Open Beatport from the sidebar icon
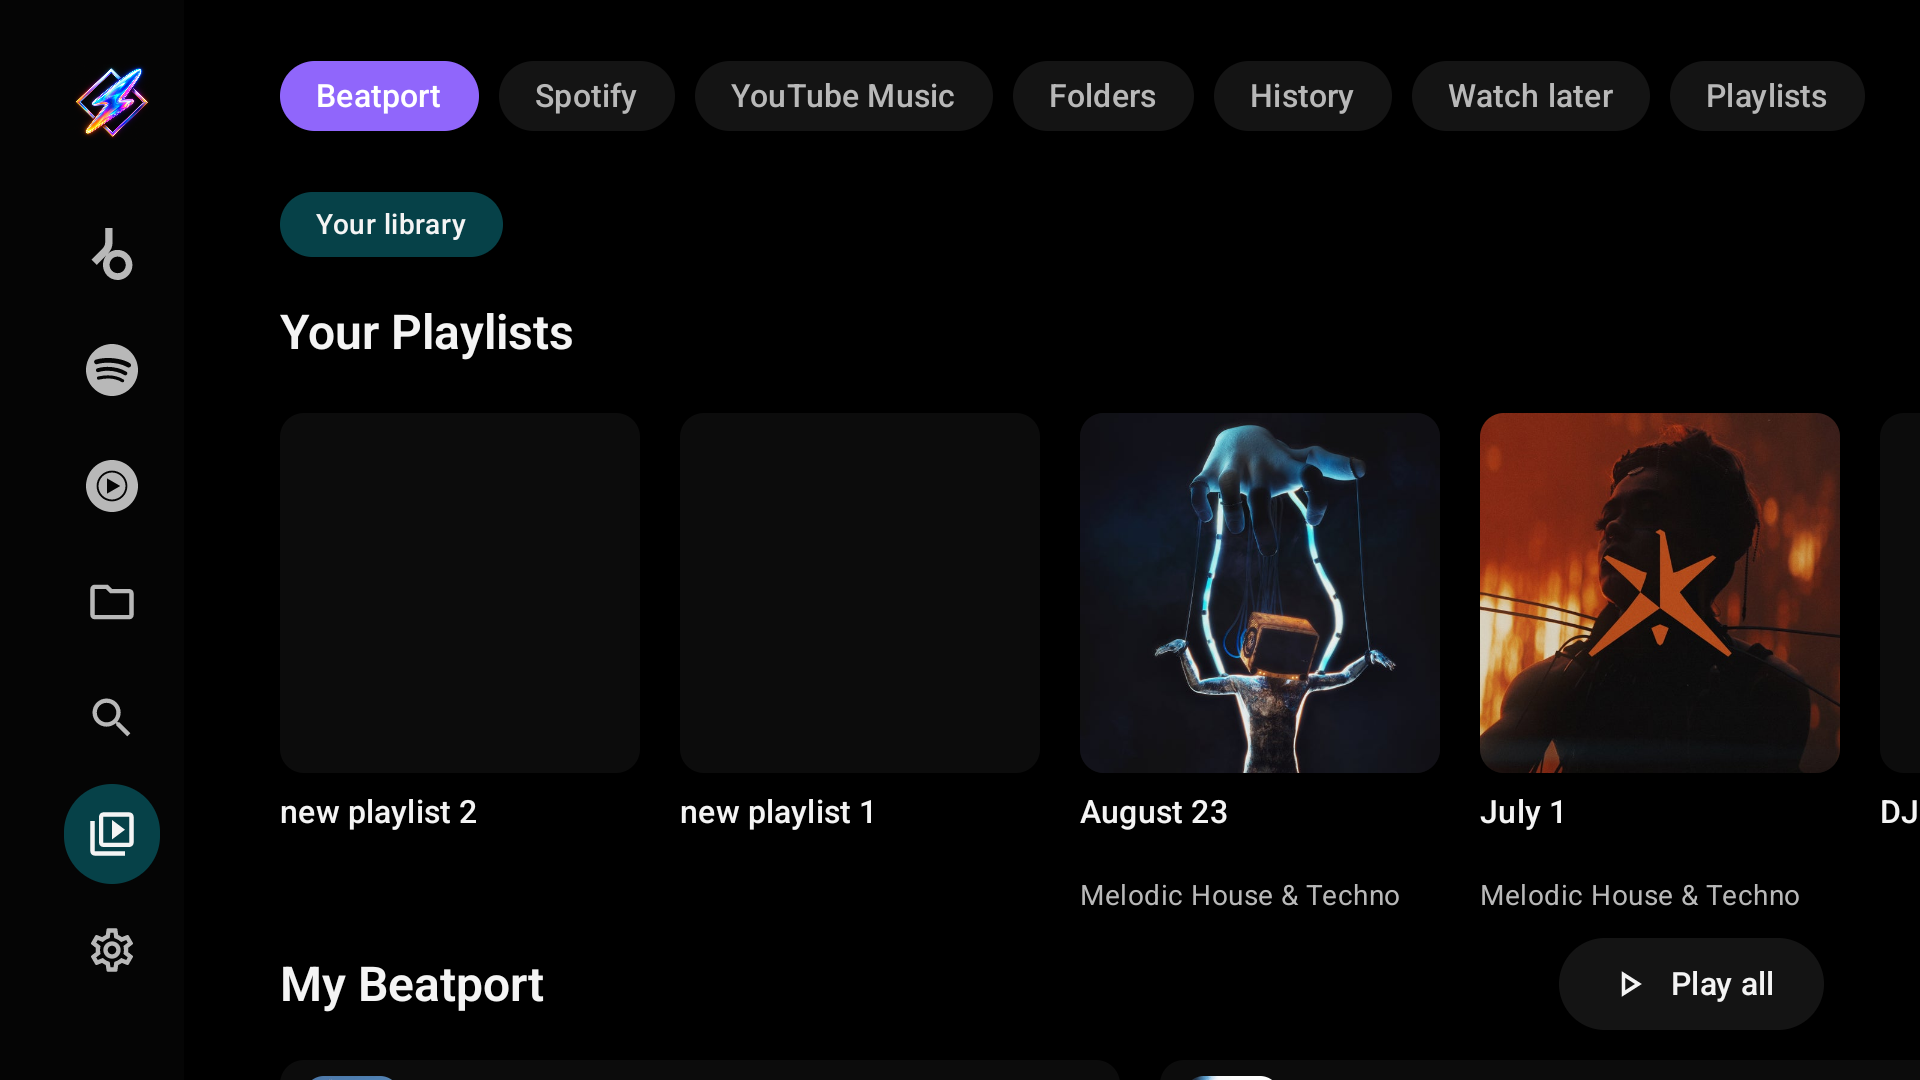The height and width of the screenshot is (1080, 1920). coord(112,254)
